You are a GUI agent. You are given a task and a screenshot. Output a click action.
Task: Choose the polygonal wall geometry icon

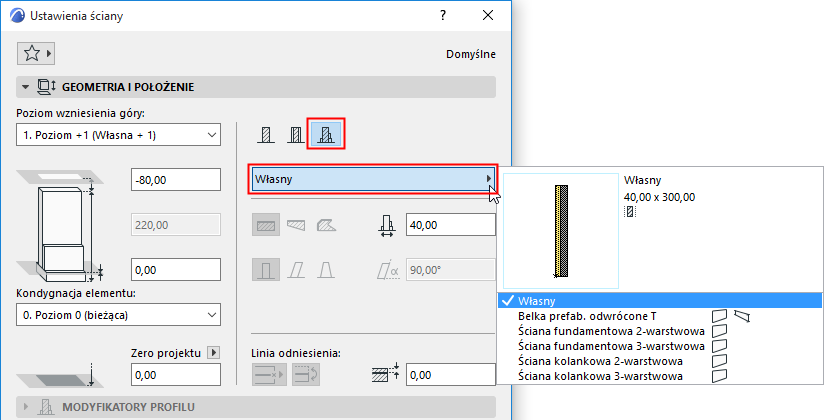tap(326, 226)
